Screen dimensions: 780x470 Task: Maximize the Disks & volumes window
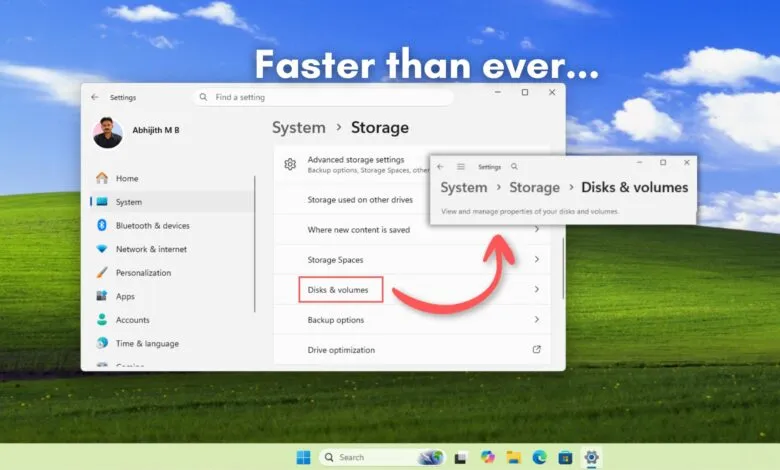663,163
